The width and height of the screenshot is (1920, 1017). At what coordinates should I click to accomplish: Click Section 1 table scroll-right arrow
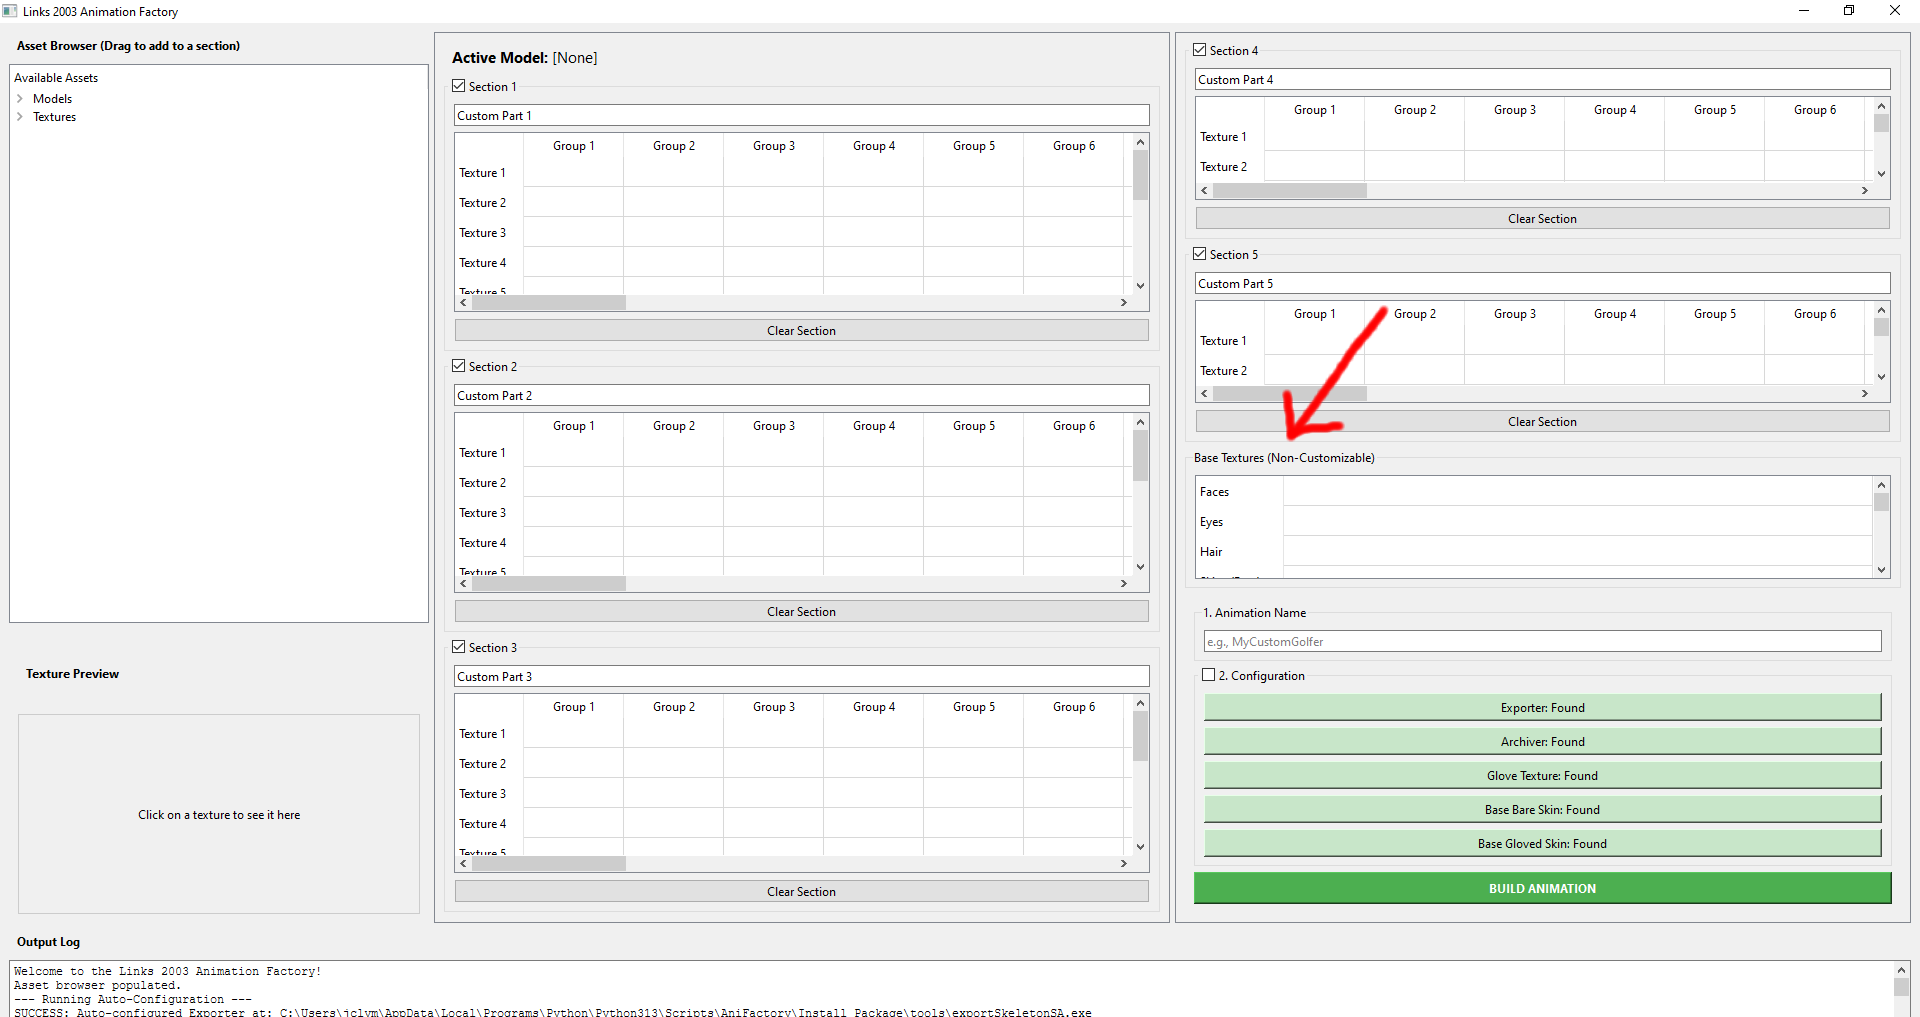[x=1124, y=302]
